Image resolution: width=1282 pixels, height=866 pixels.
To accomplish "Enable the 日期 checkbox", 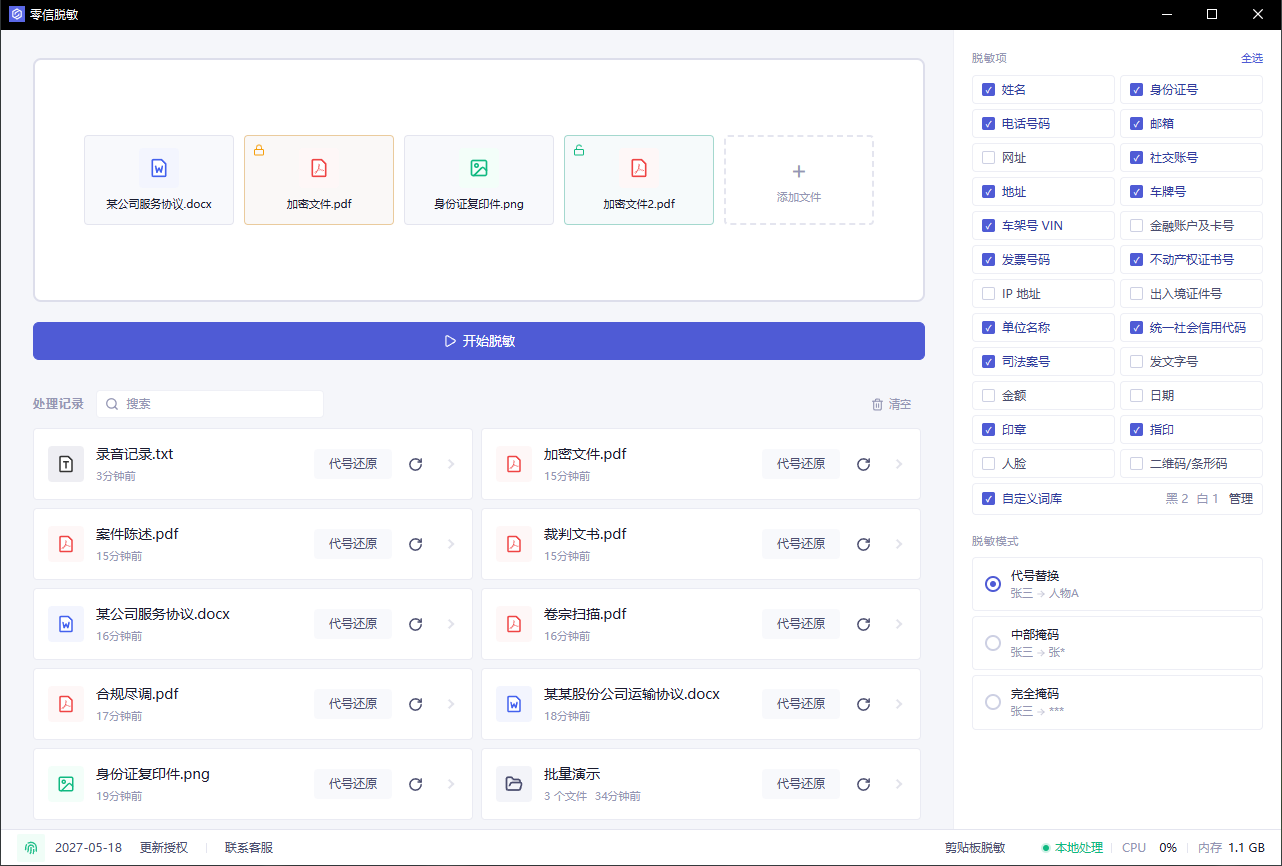I will click(x=1137, y=396).
